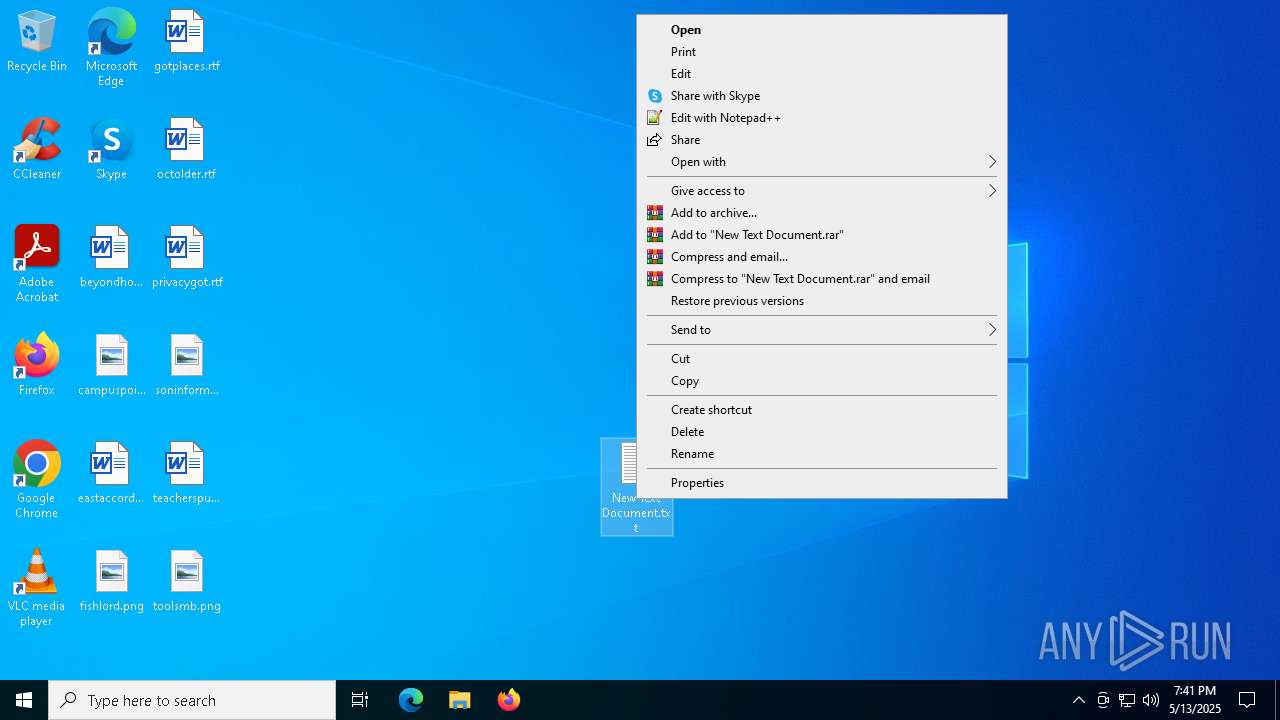Choose Add to "New Text Document.rar"
This screenshot has width=1280, height=720.
822,235
